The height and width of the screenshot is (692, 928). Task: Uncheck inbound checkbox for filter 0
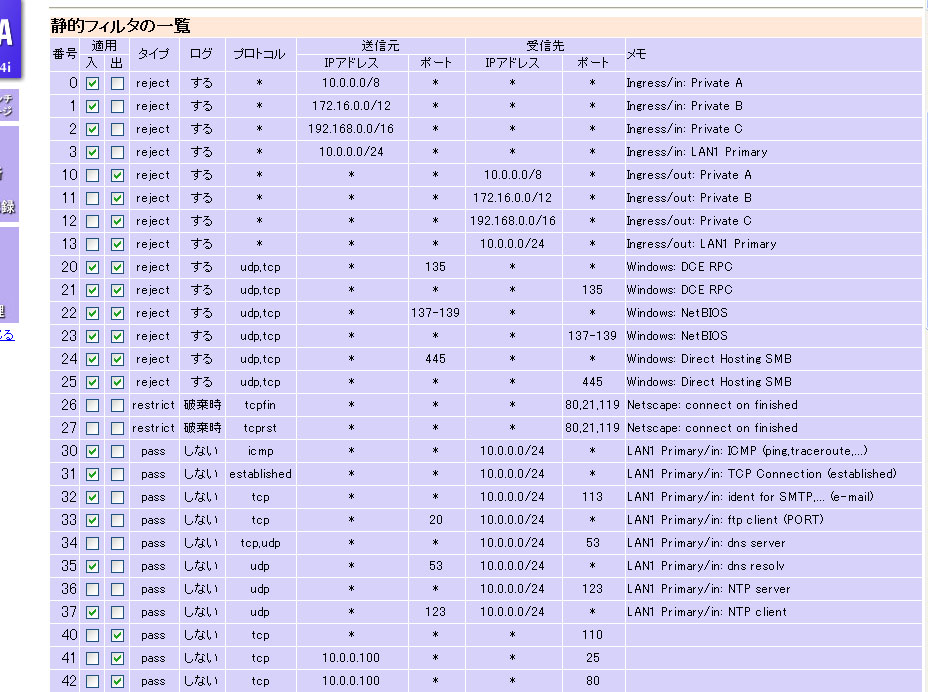click(92, 83)
